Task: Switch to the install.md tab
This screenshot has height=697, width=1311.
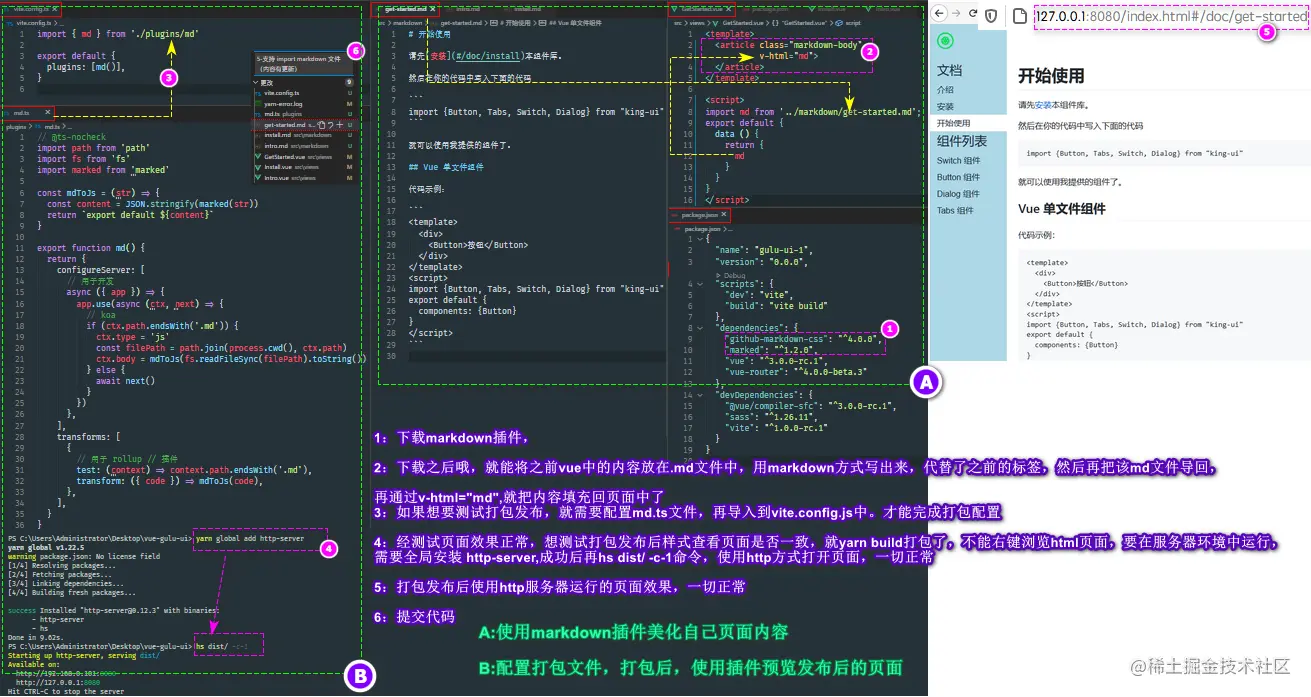Action: point(527,9)
